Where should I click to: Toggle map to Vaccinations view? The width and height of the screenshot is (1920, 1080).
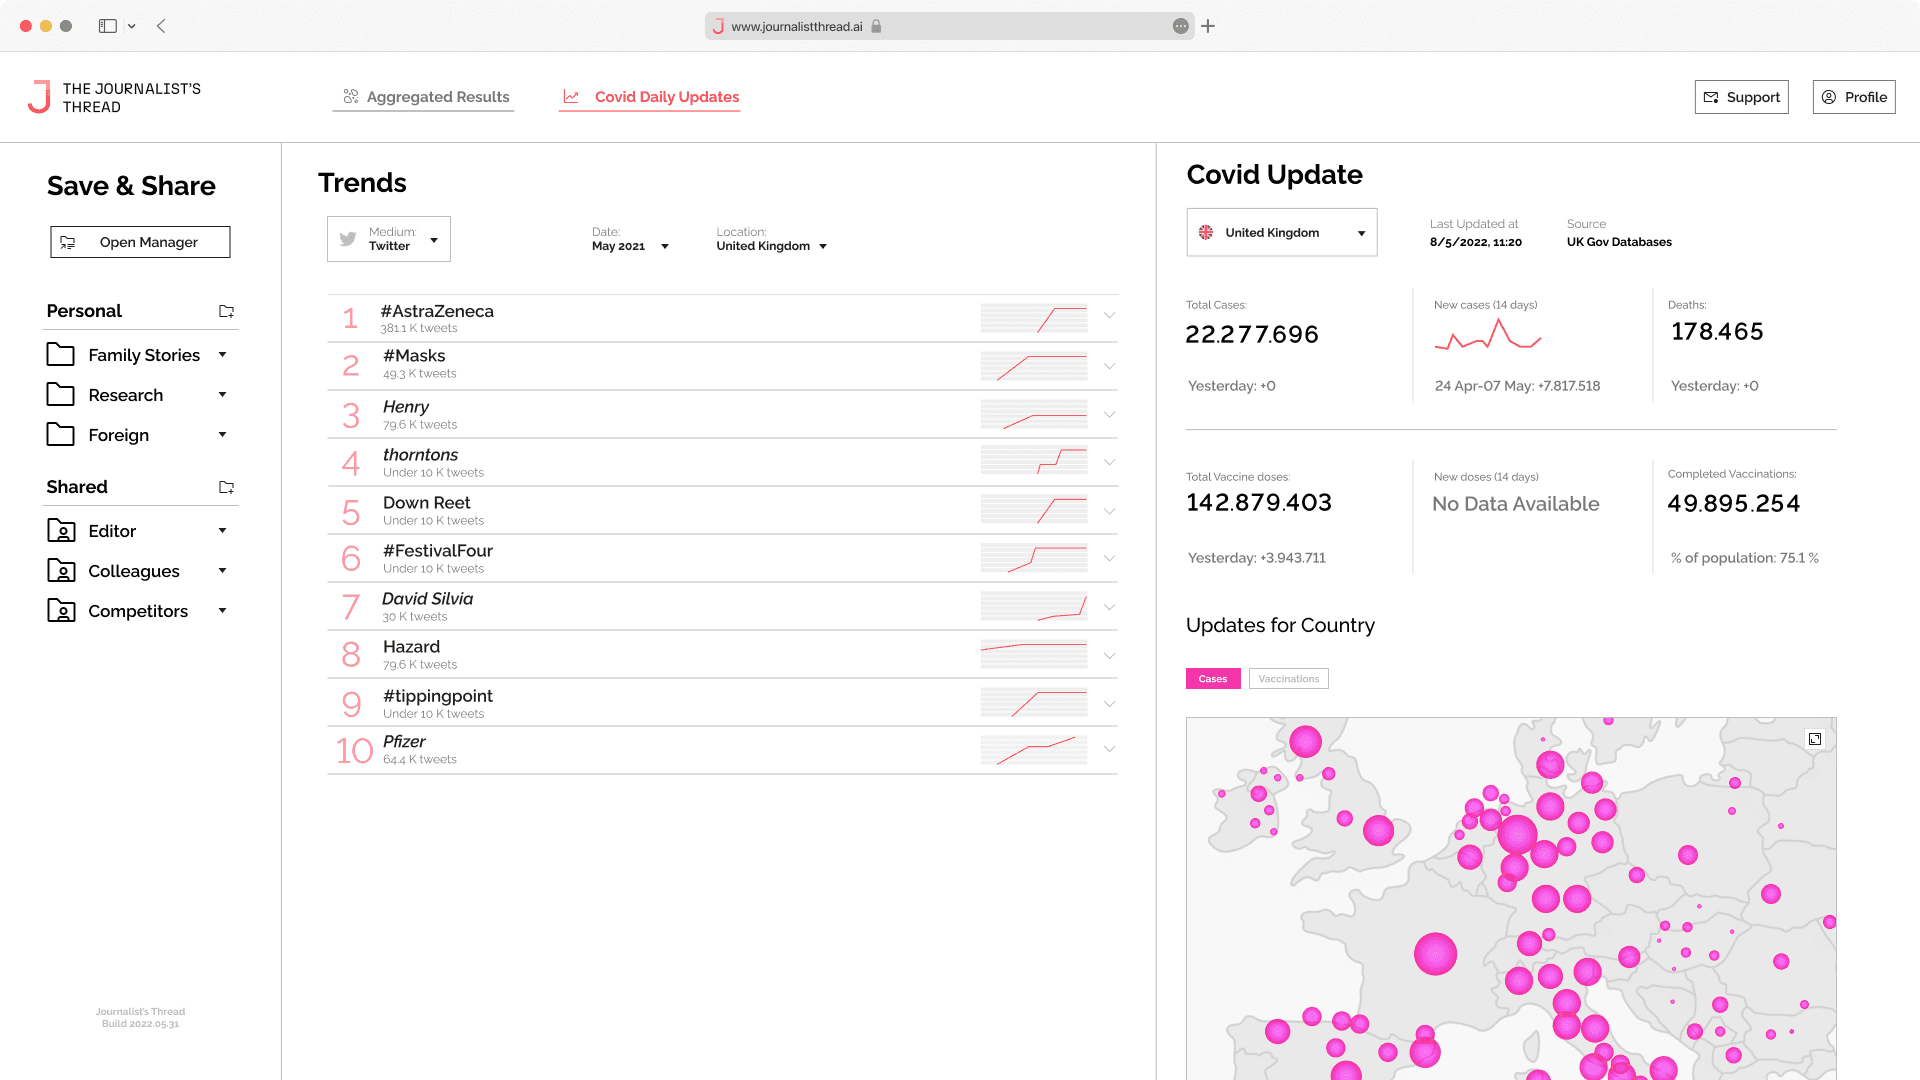(x=1288, y=679)
